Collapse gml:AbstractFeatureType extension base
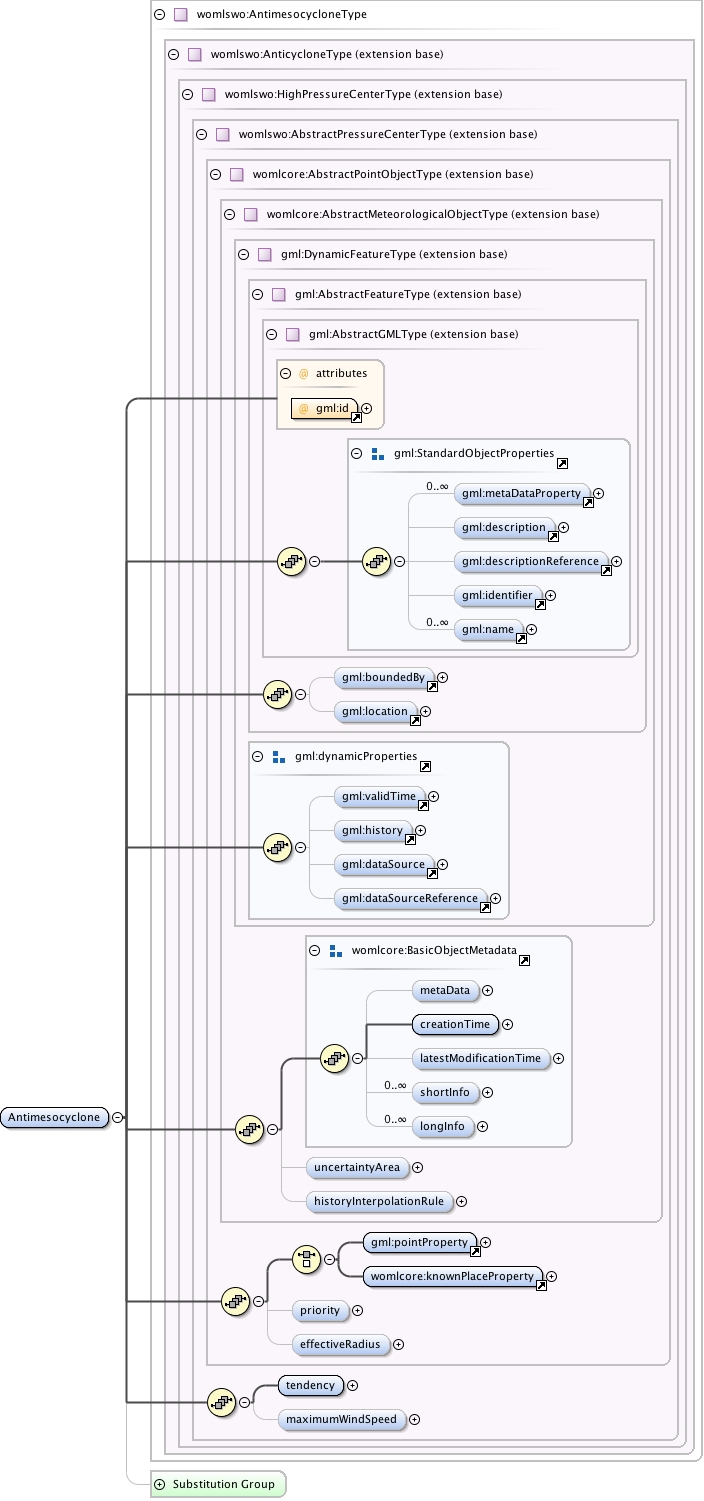Image resolution: width=704 pixels, height=1501 pixels. pyautogui.click(x=257, y=294)
